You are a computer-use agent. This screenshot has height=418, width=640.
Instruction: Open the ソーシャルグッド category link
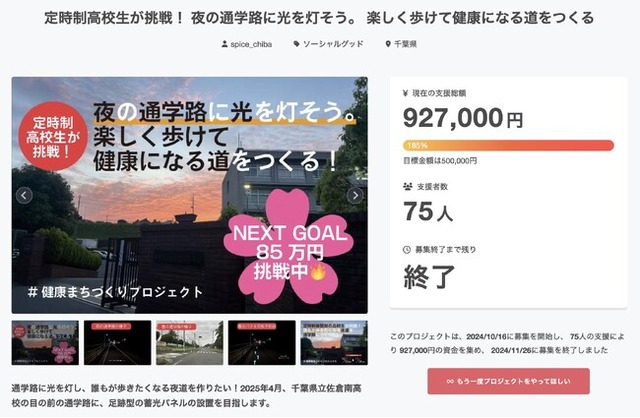[333, 45]
